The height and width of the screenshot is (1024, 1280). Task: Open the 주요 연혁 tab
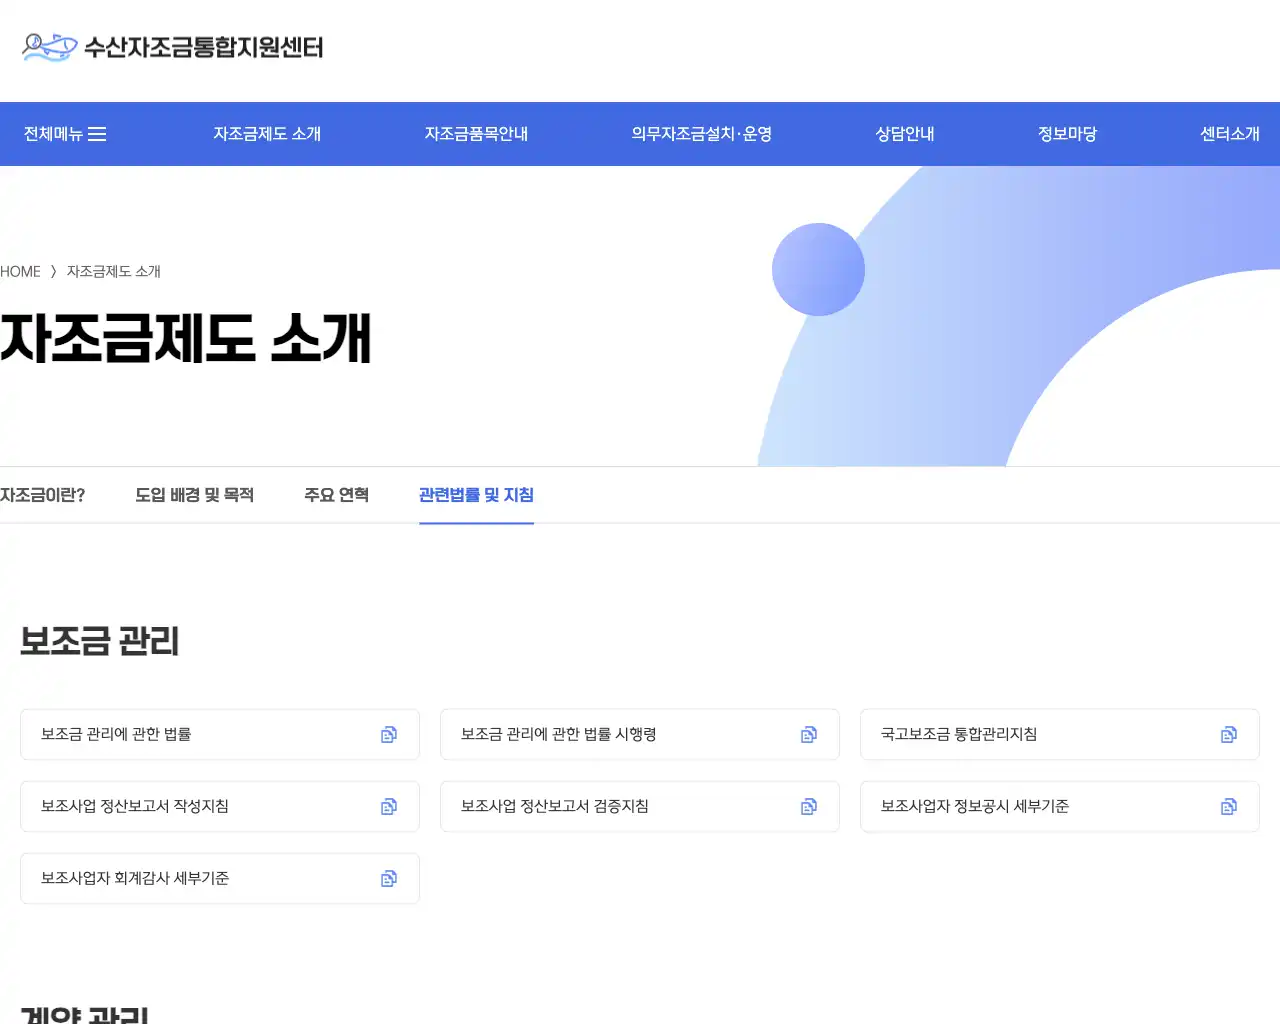[x=337, y=494]
